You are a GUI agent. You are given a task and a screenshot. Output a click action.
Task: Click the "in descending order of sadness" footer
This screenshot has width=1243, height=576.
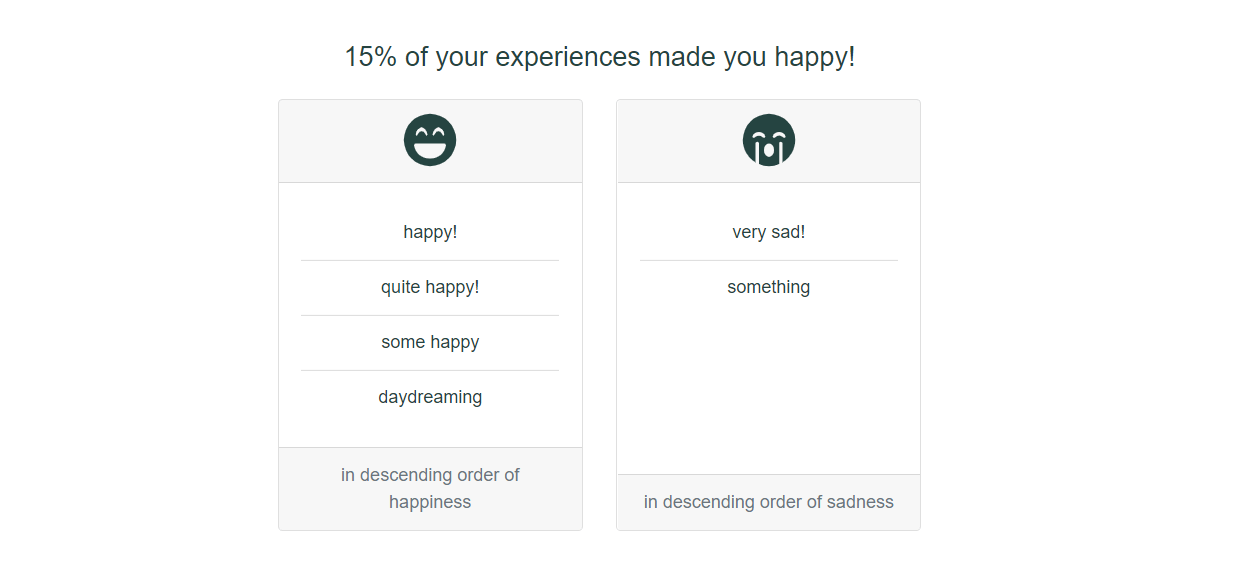768,502
